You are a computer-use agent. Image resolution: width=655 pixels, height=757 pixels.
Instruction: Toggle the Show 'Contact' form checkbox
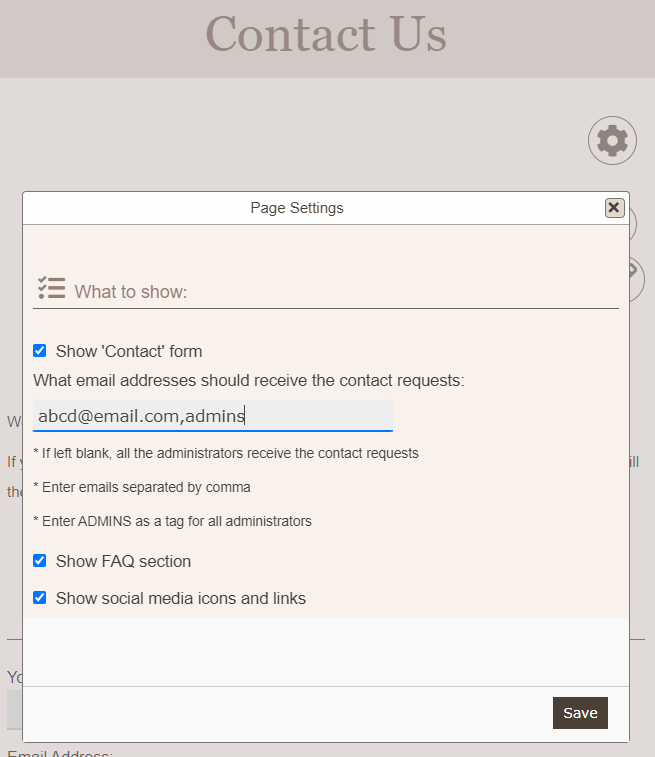click(x=40, y=351)
